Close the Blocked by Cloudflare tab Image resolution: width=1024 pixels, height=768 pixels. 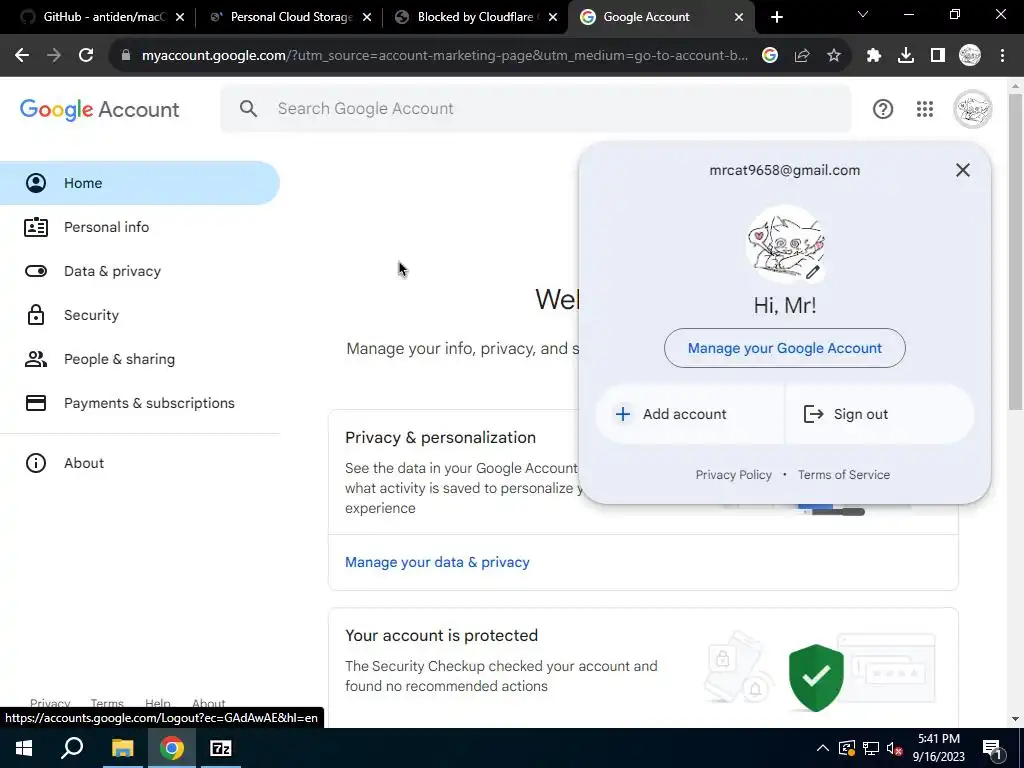(x=553, y=17)
